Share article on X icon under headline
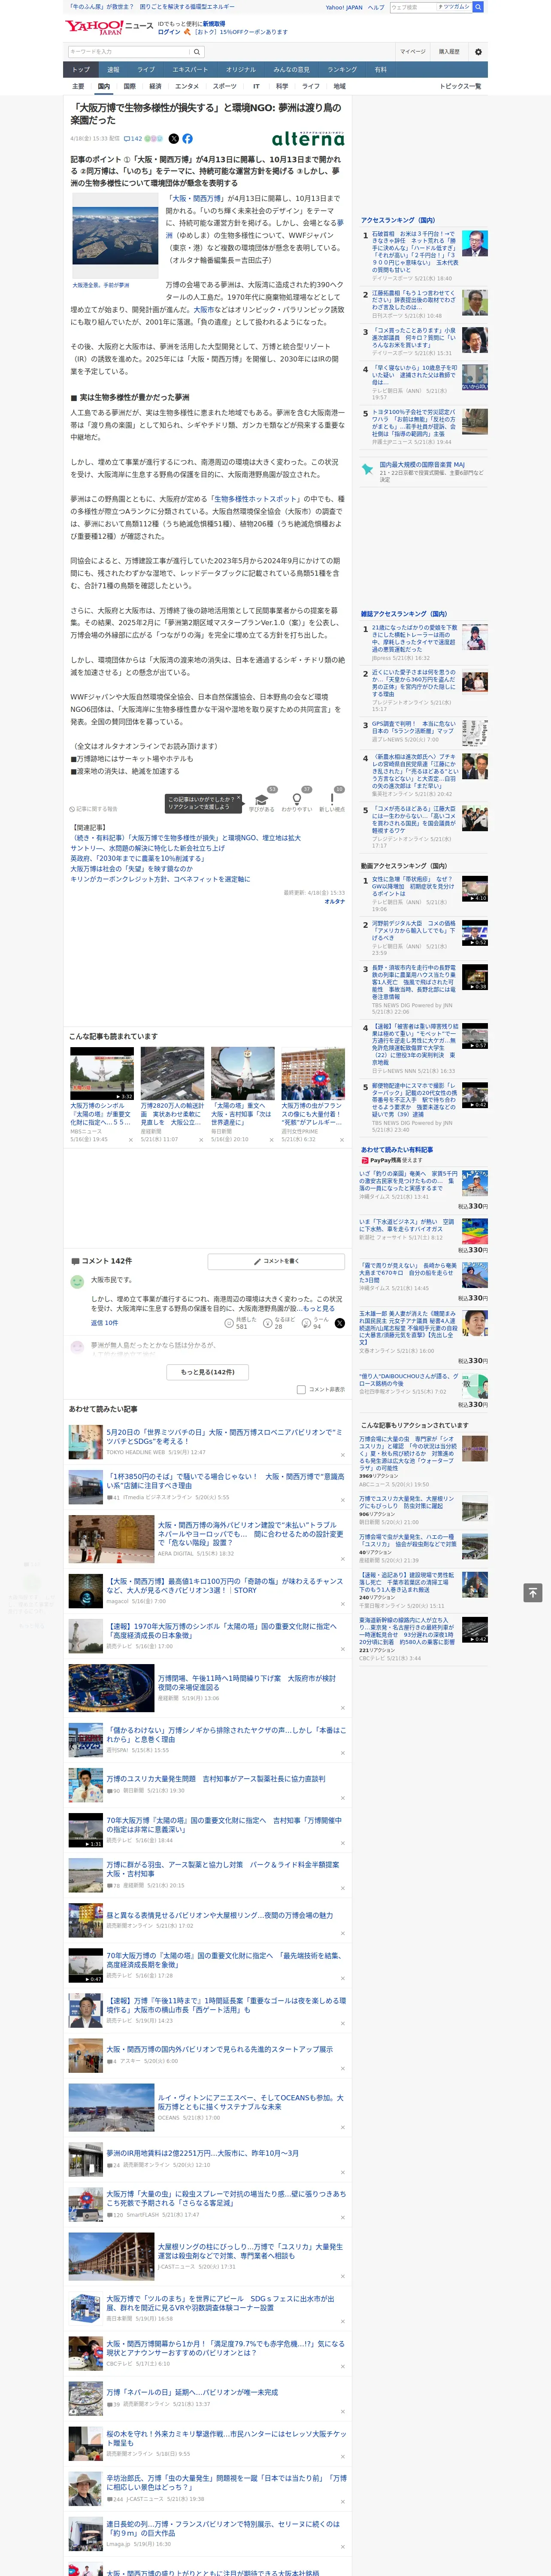 174,139
